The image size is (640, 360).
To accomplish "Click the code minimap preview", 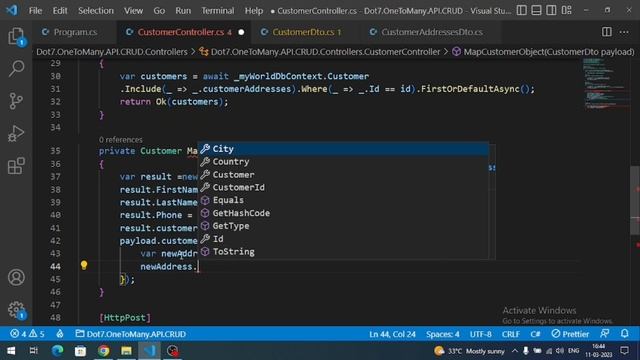I will click(606, 84).
